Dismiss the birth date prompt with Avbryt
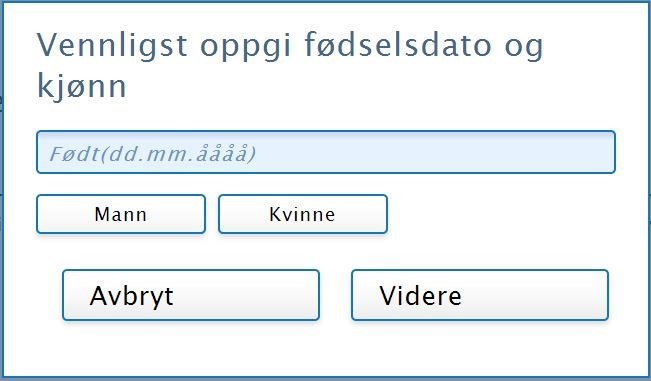This screenshot has width=651, height=381. 191,295
